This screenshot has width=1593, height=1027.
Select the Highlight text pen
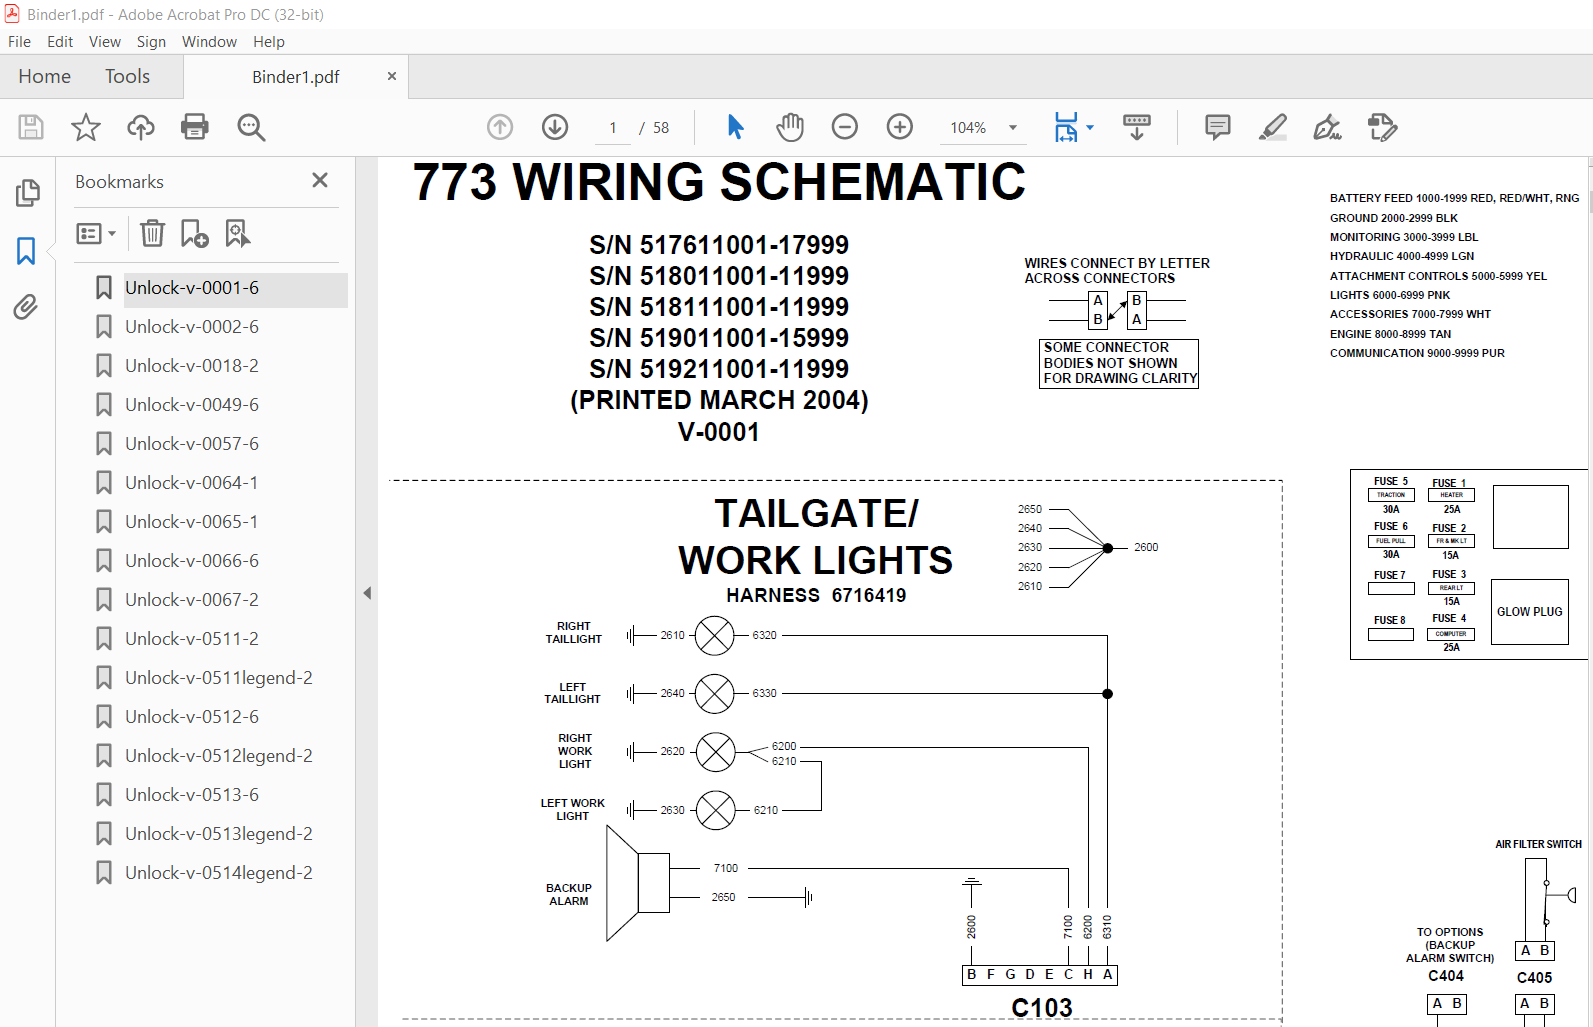(x=1273, y=127)
